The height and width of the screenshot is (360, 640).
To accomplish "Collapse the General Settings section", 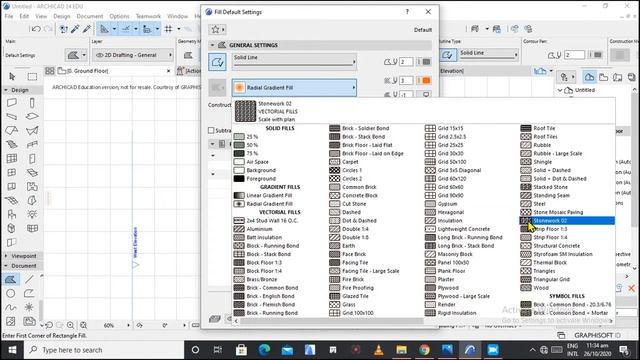I will tap(212, 45).
